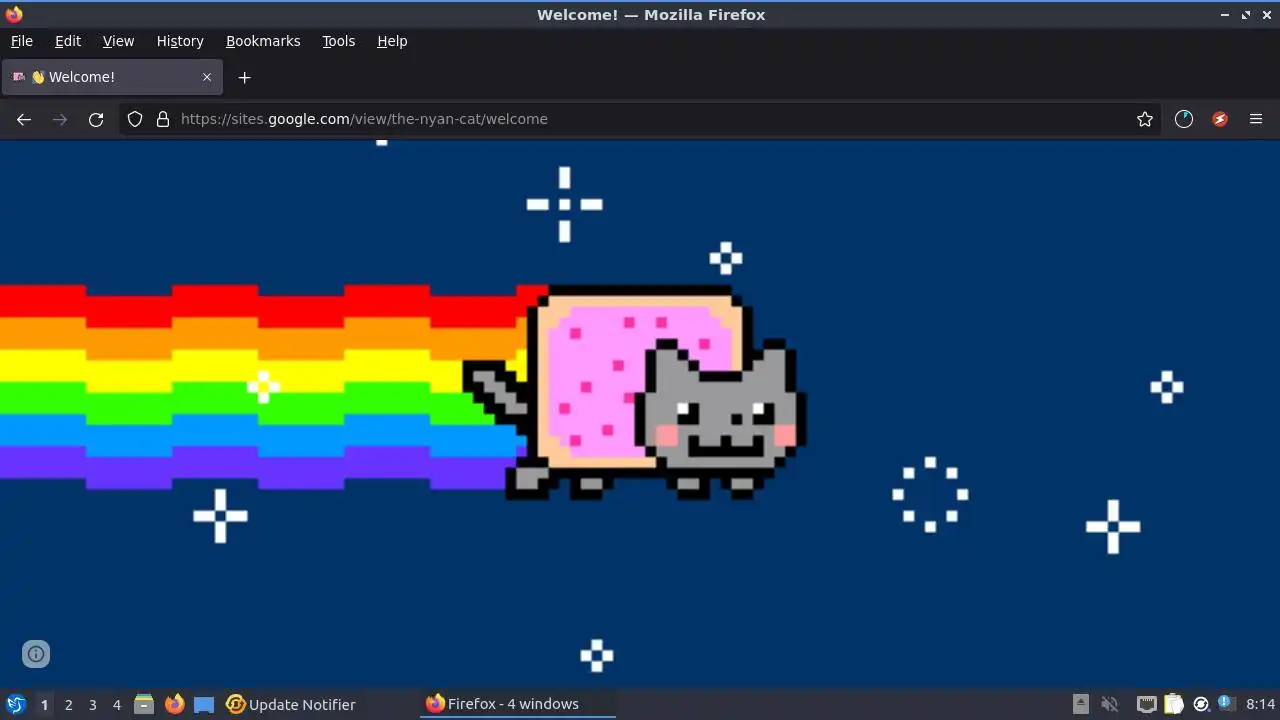Click the 8:14 clock
The height and width of the screenshot is (720, 1280).
[x=1261, y=704]
